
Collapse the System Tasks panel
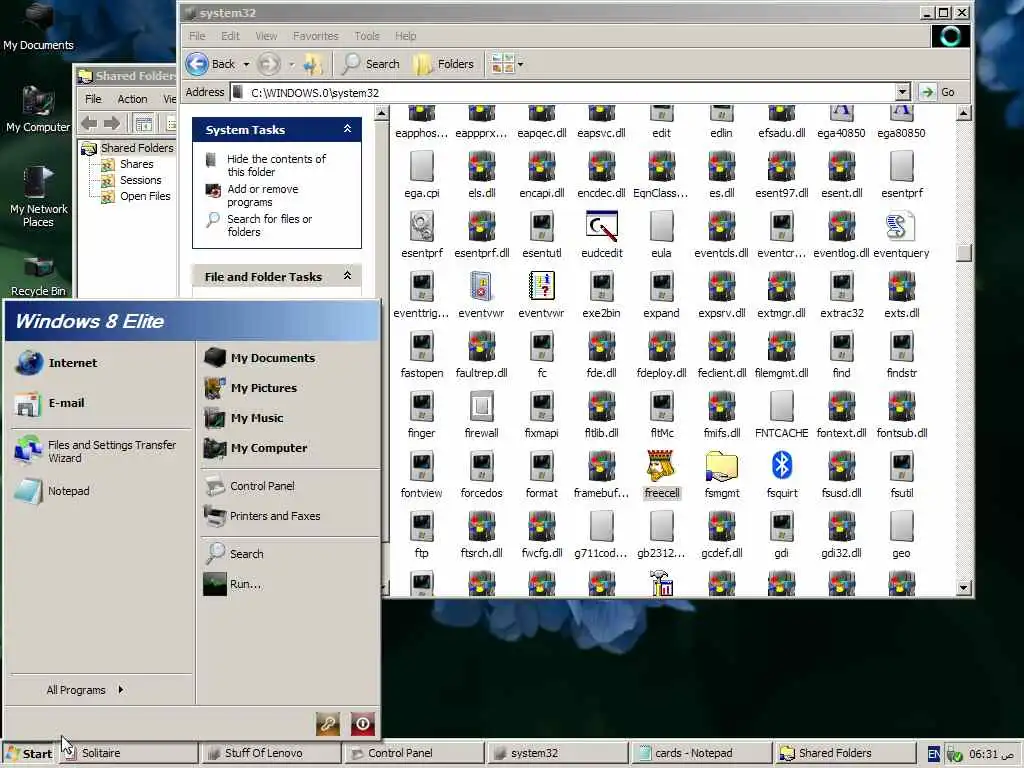347,129
